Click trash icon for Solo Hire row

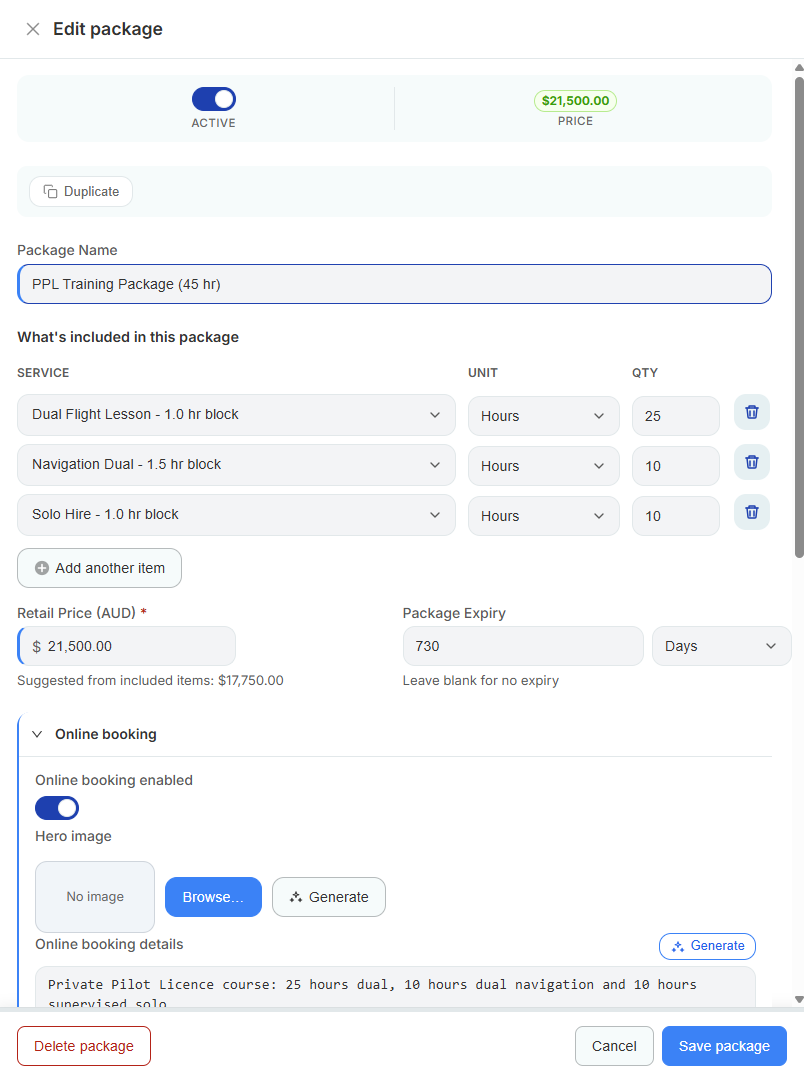751,512
